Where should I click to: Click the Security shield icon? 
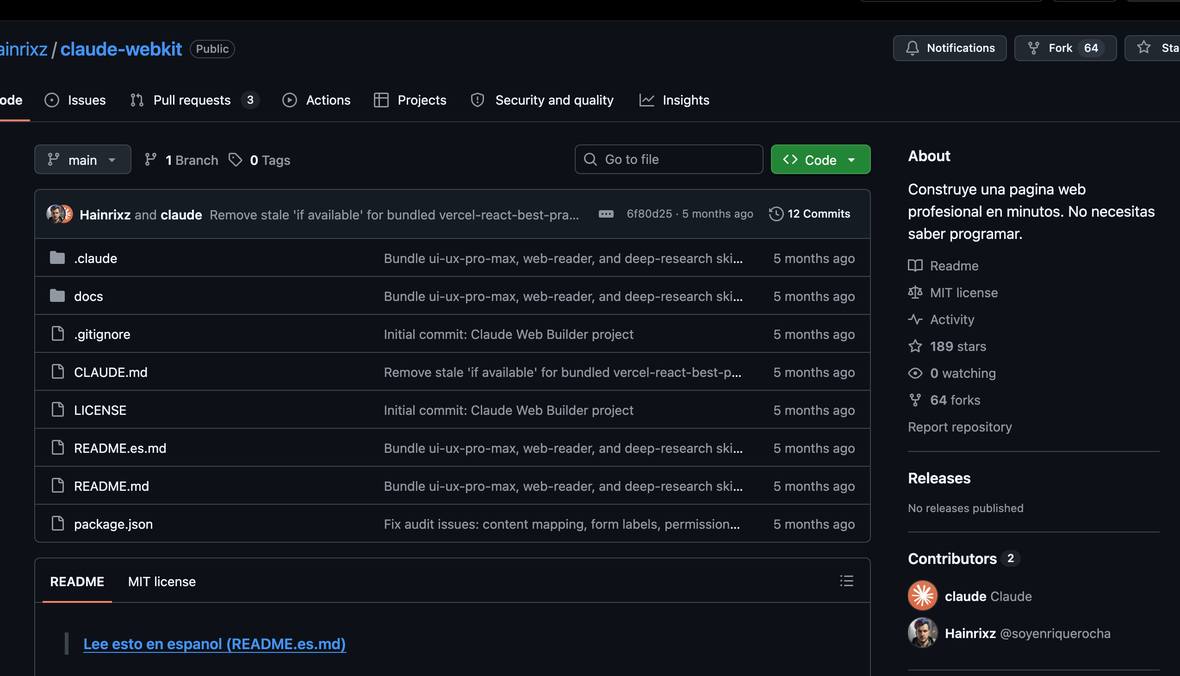pyautogui.click(x=478, y=100)
